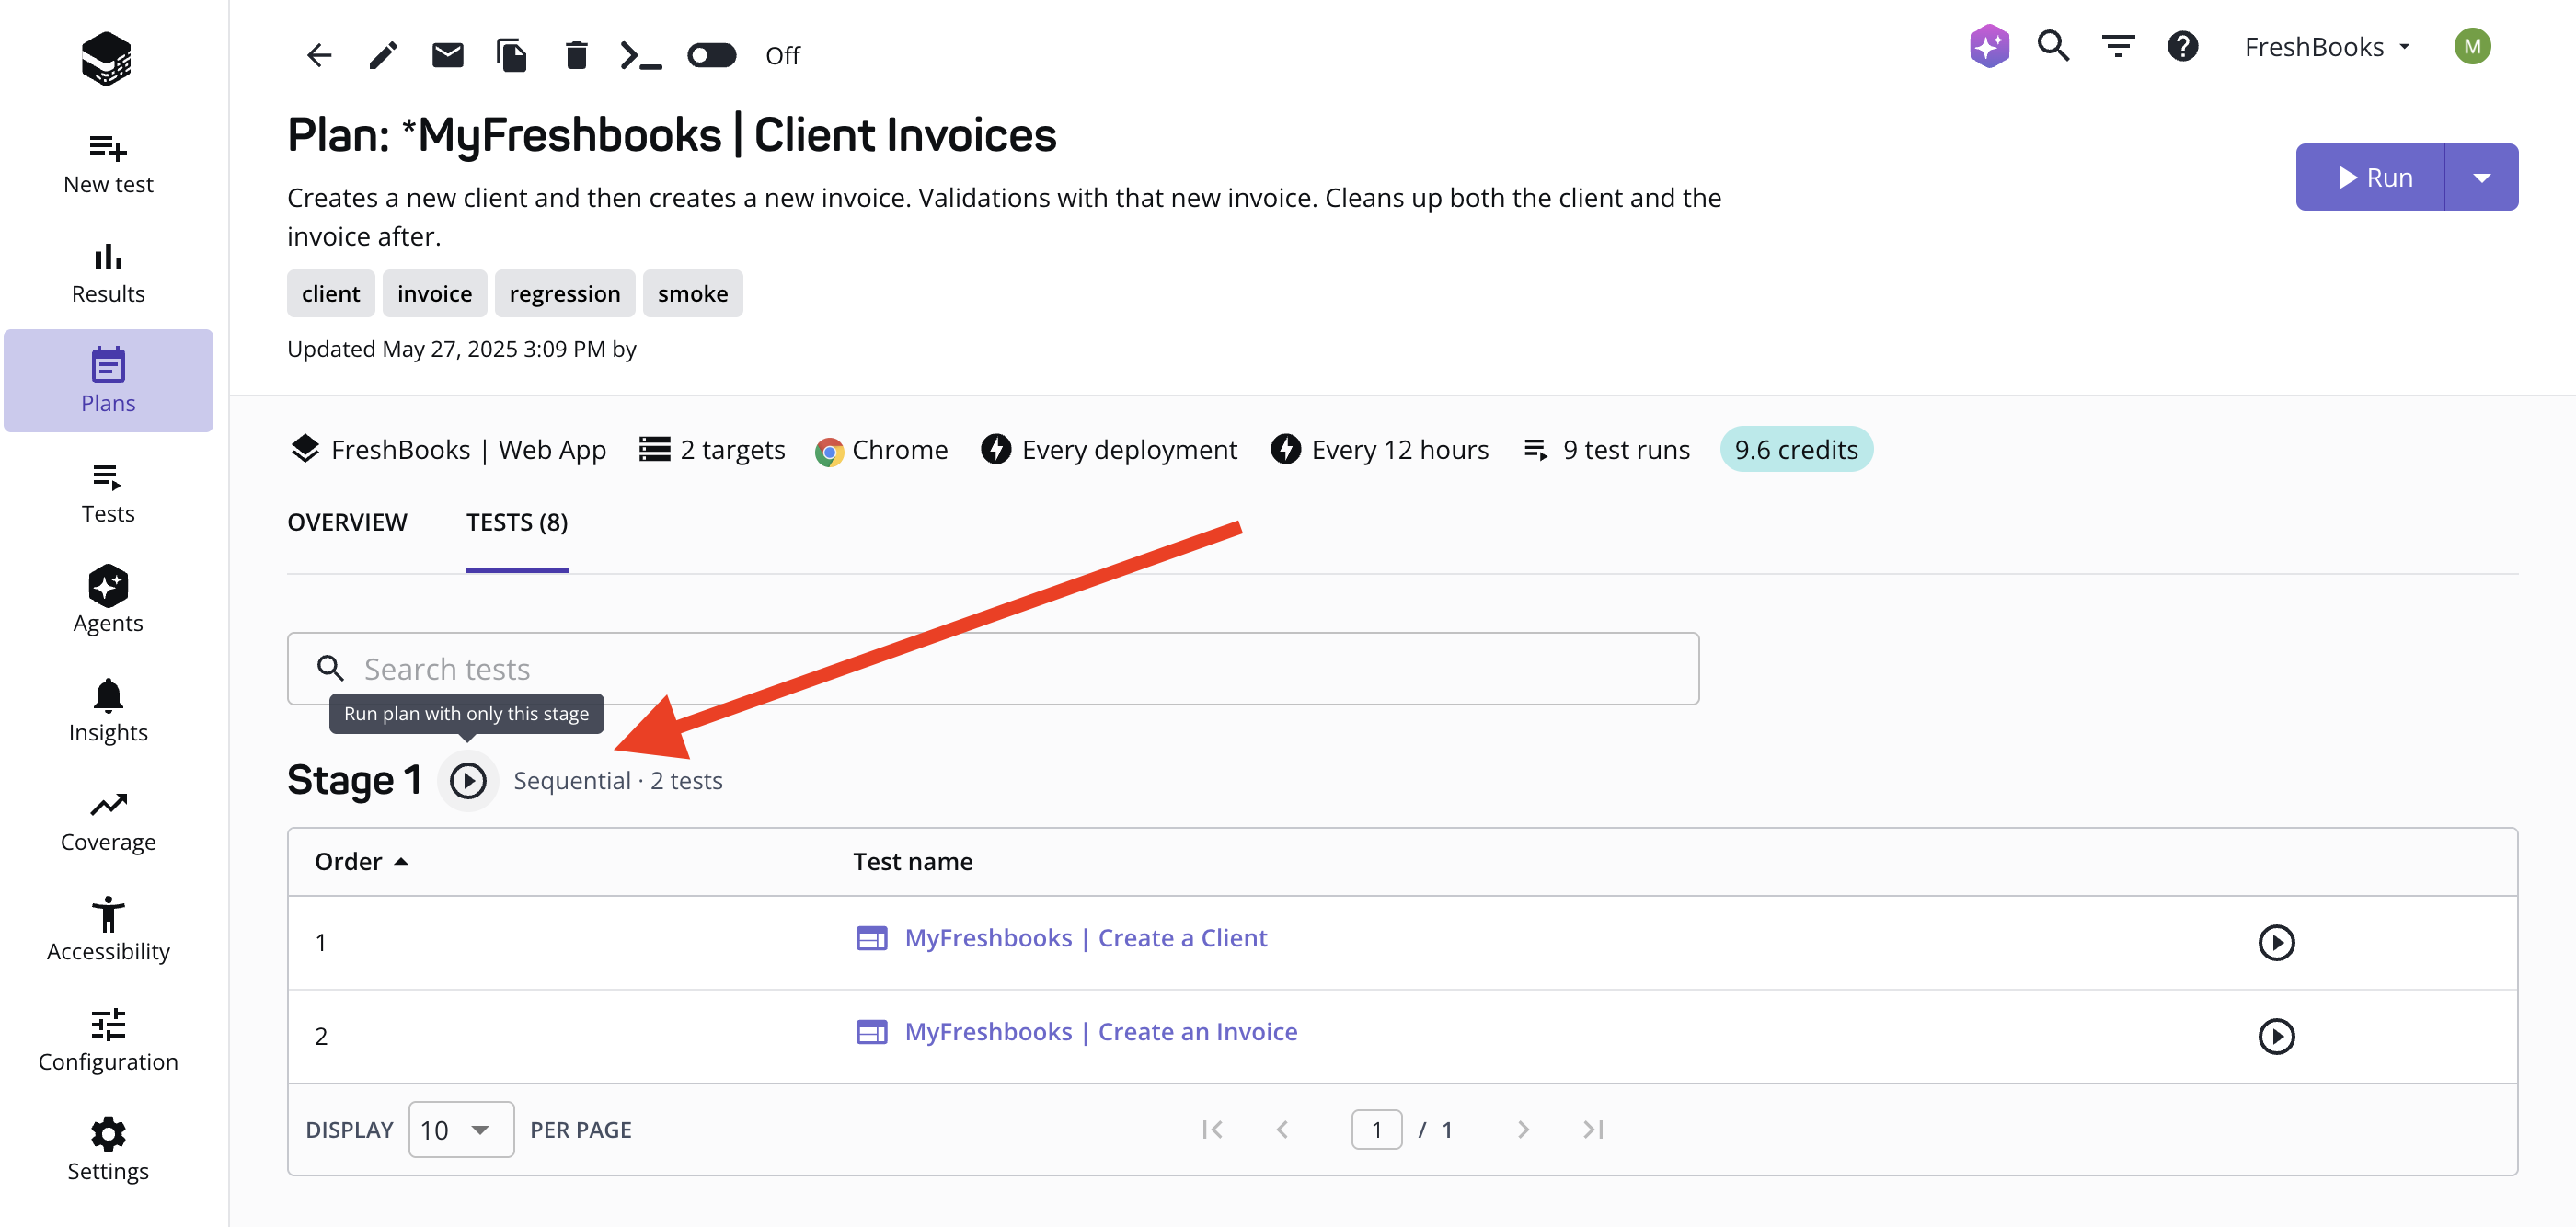Image resolution: width=2576 pixels, height=1227 pixels.
Task: Click the smoke tag
Action: 693,293
